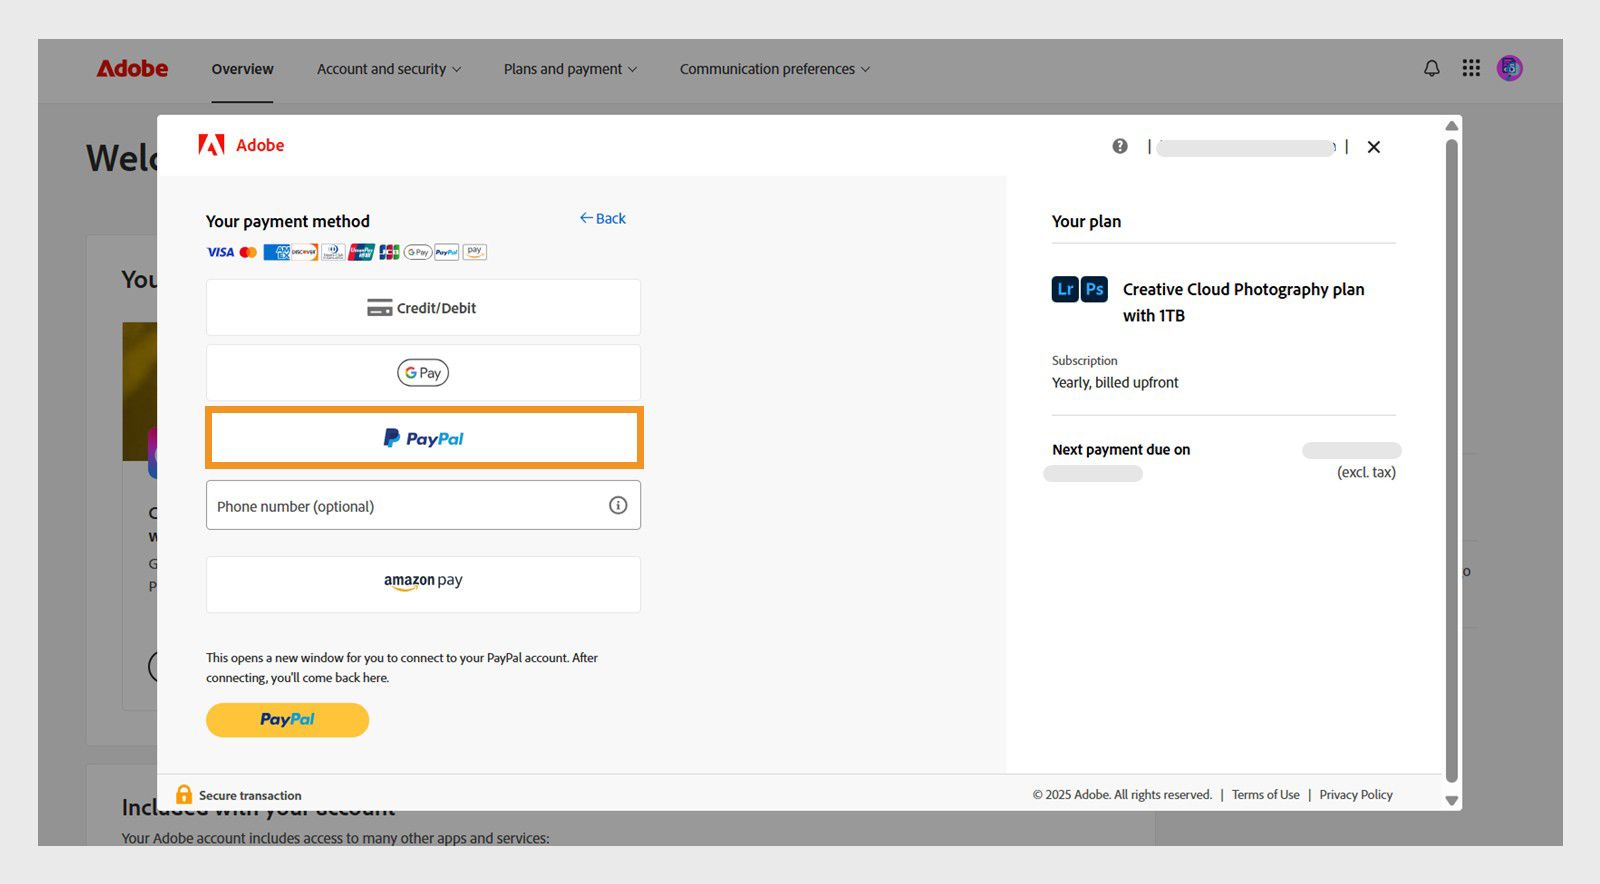Choose the amazon pay payment option
The height and width of the screenshot is (884, 1600).
click(423, 584)
